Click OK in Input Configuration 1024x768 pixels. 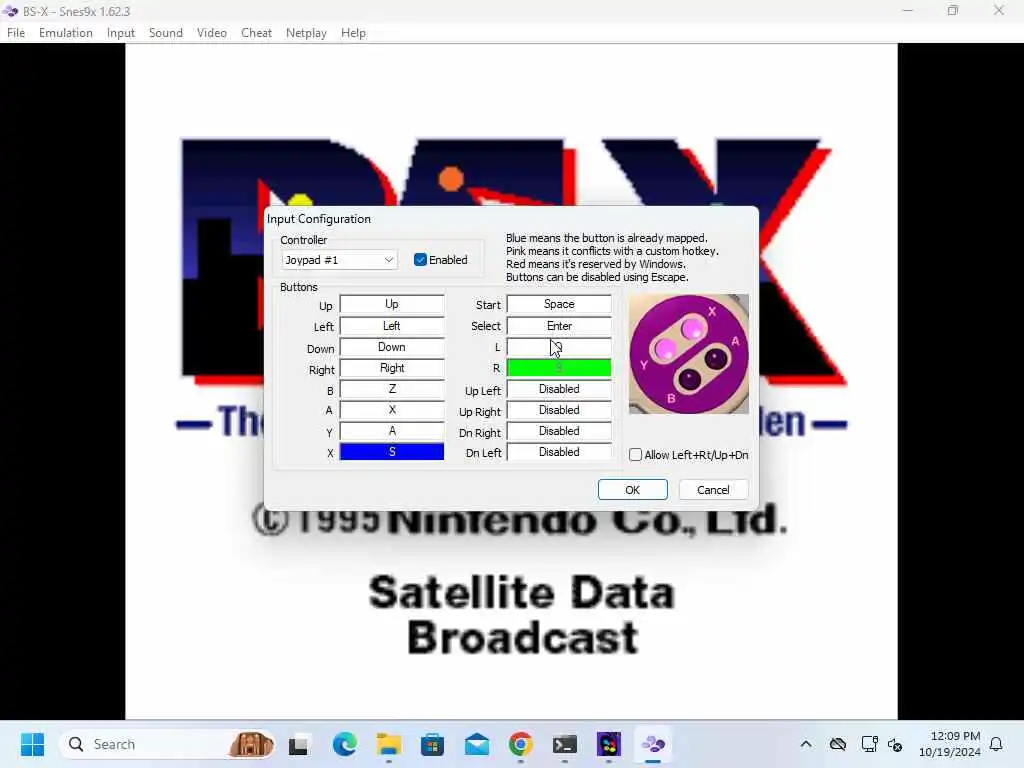pyautogui.click(x=632, y=490)
